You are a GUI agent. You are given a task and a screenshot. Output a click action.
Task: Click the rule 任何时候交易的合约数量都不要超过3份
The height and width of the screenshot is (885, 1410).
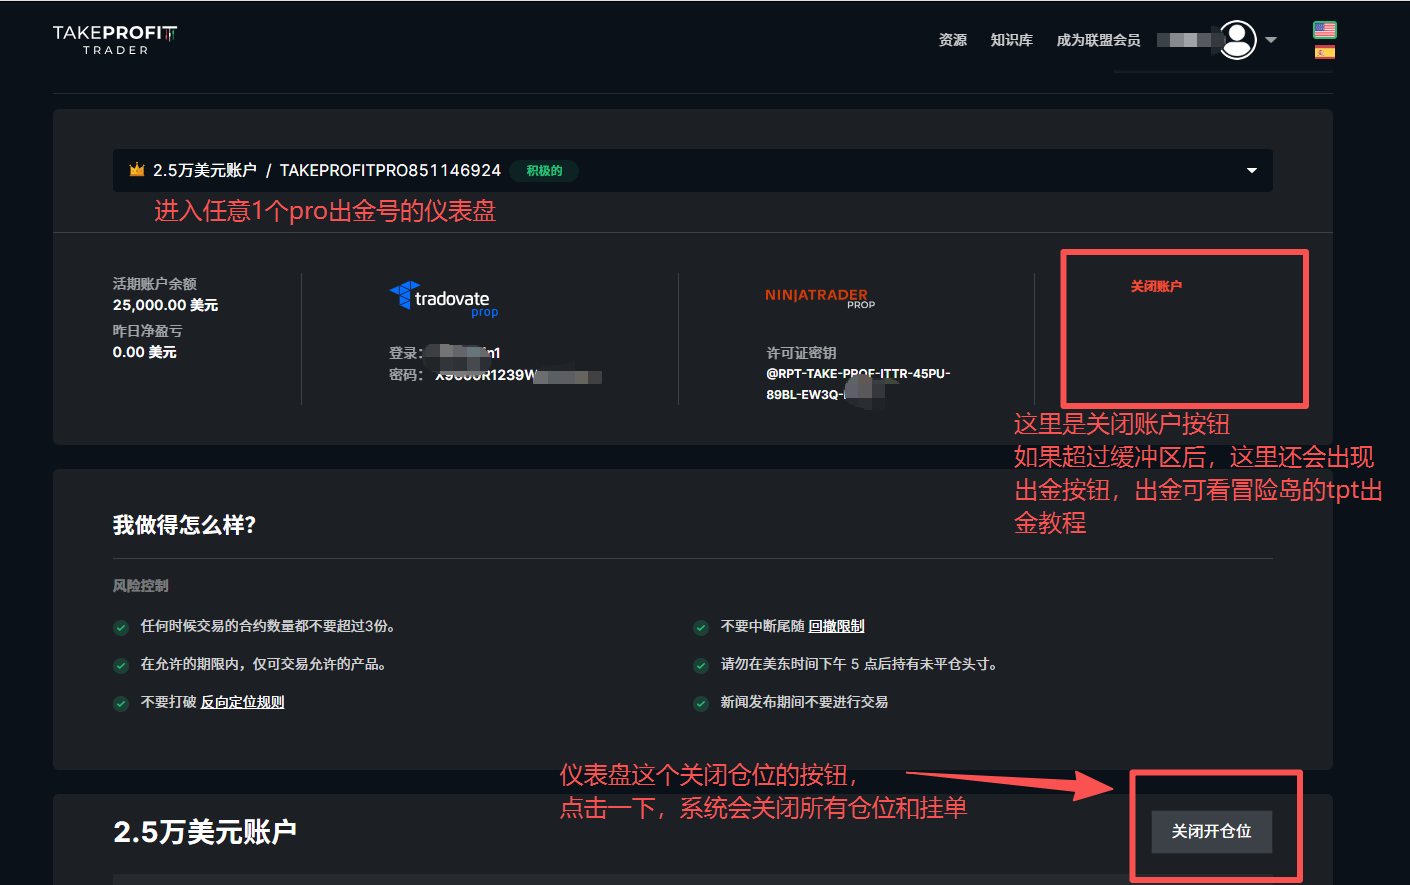click(269, 626)
